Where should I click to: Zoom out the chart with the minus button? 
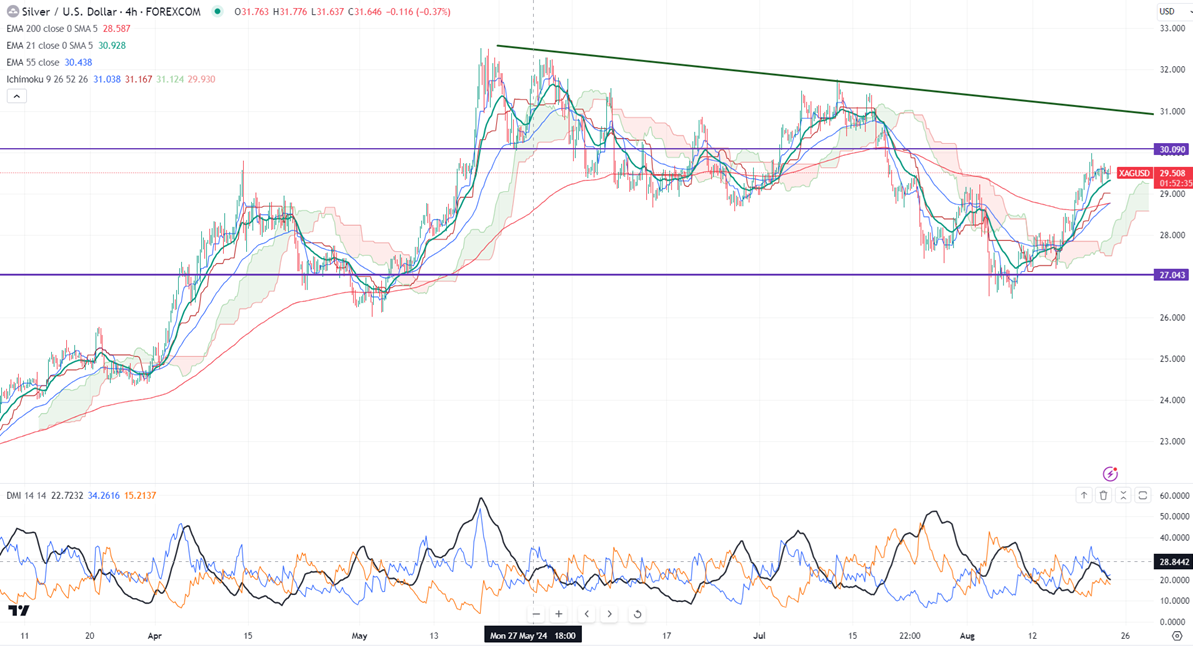(x=536, y=614)
